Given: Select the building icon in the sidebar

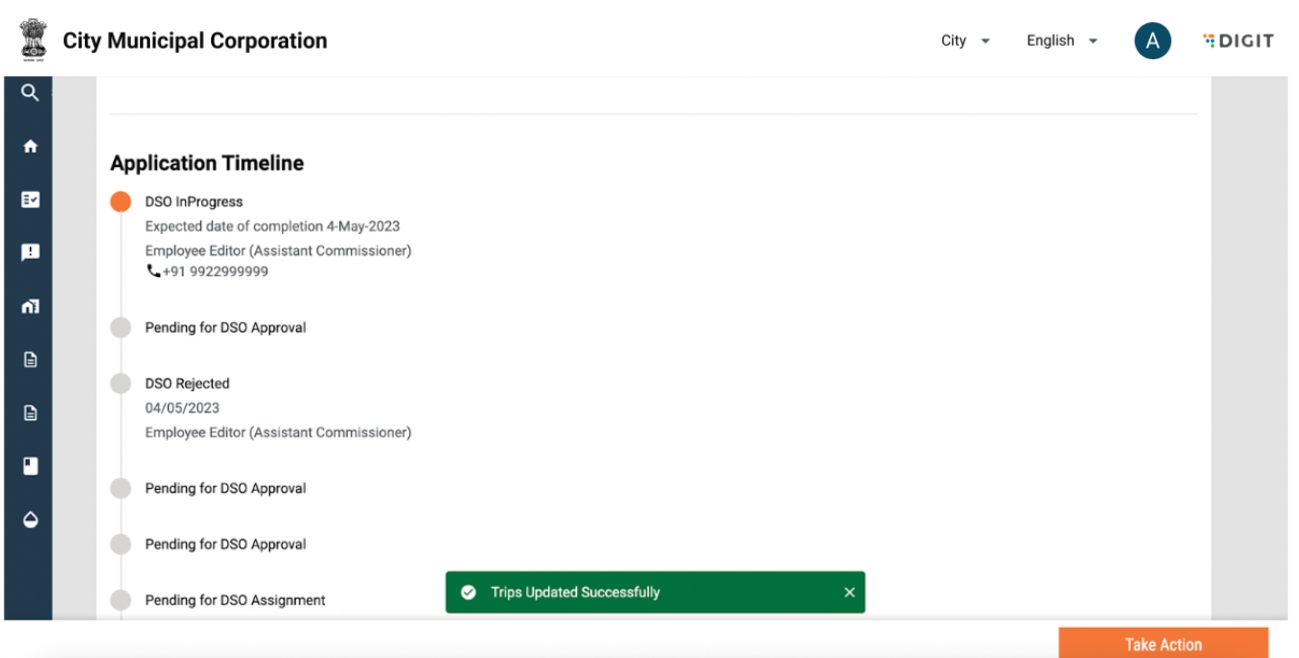Looking at the screenshot, I should tap(30, 306).
